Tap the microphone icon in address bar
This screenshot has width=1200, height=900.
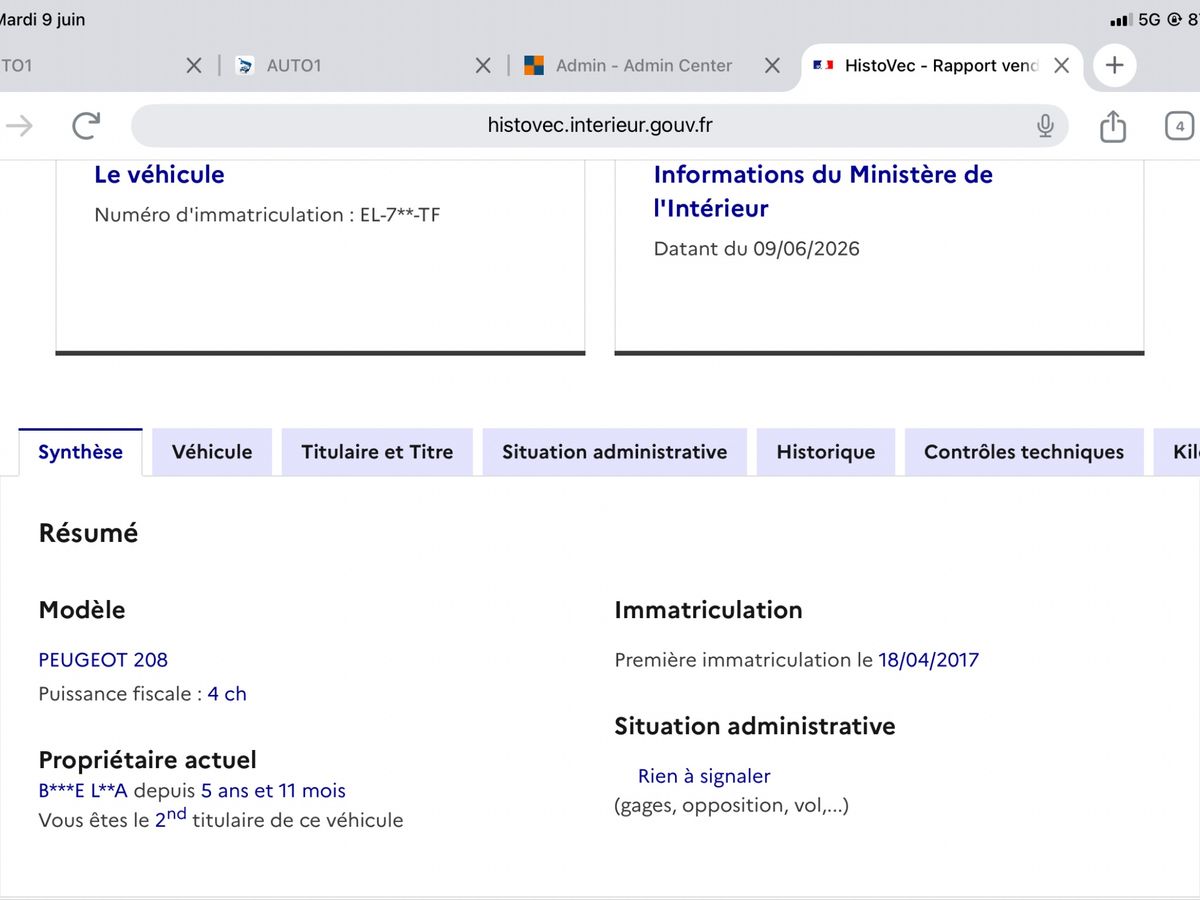[x=1045, y=125]
